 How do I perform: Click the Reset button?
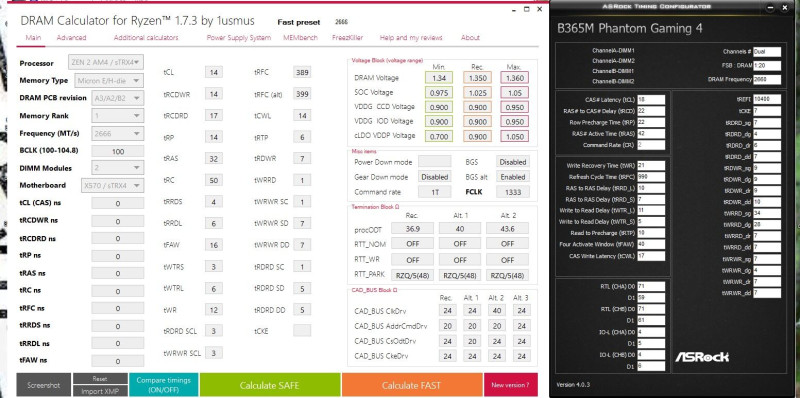[x=100, y=379]
